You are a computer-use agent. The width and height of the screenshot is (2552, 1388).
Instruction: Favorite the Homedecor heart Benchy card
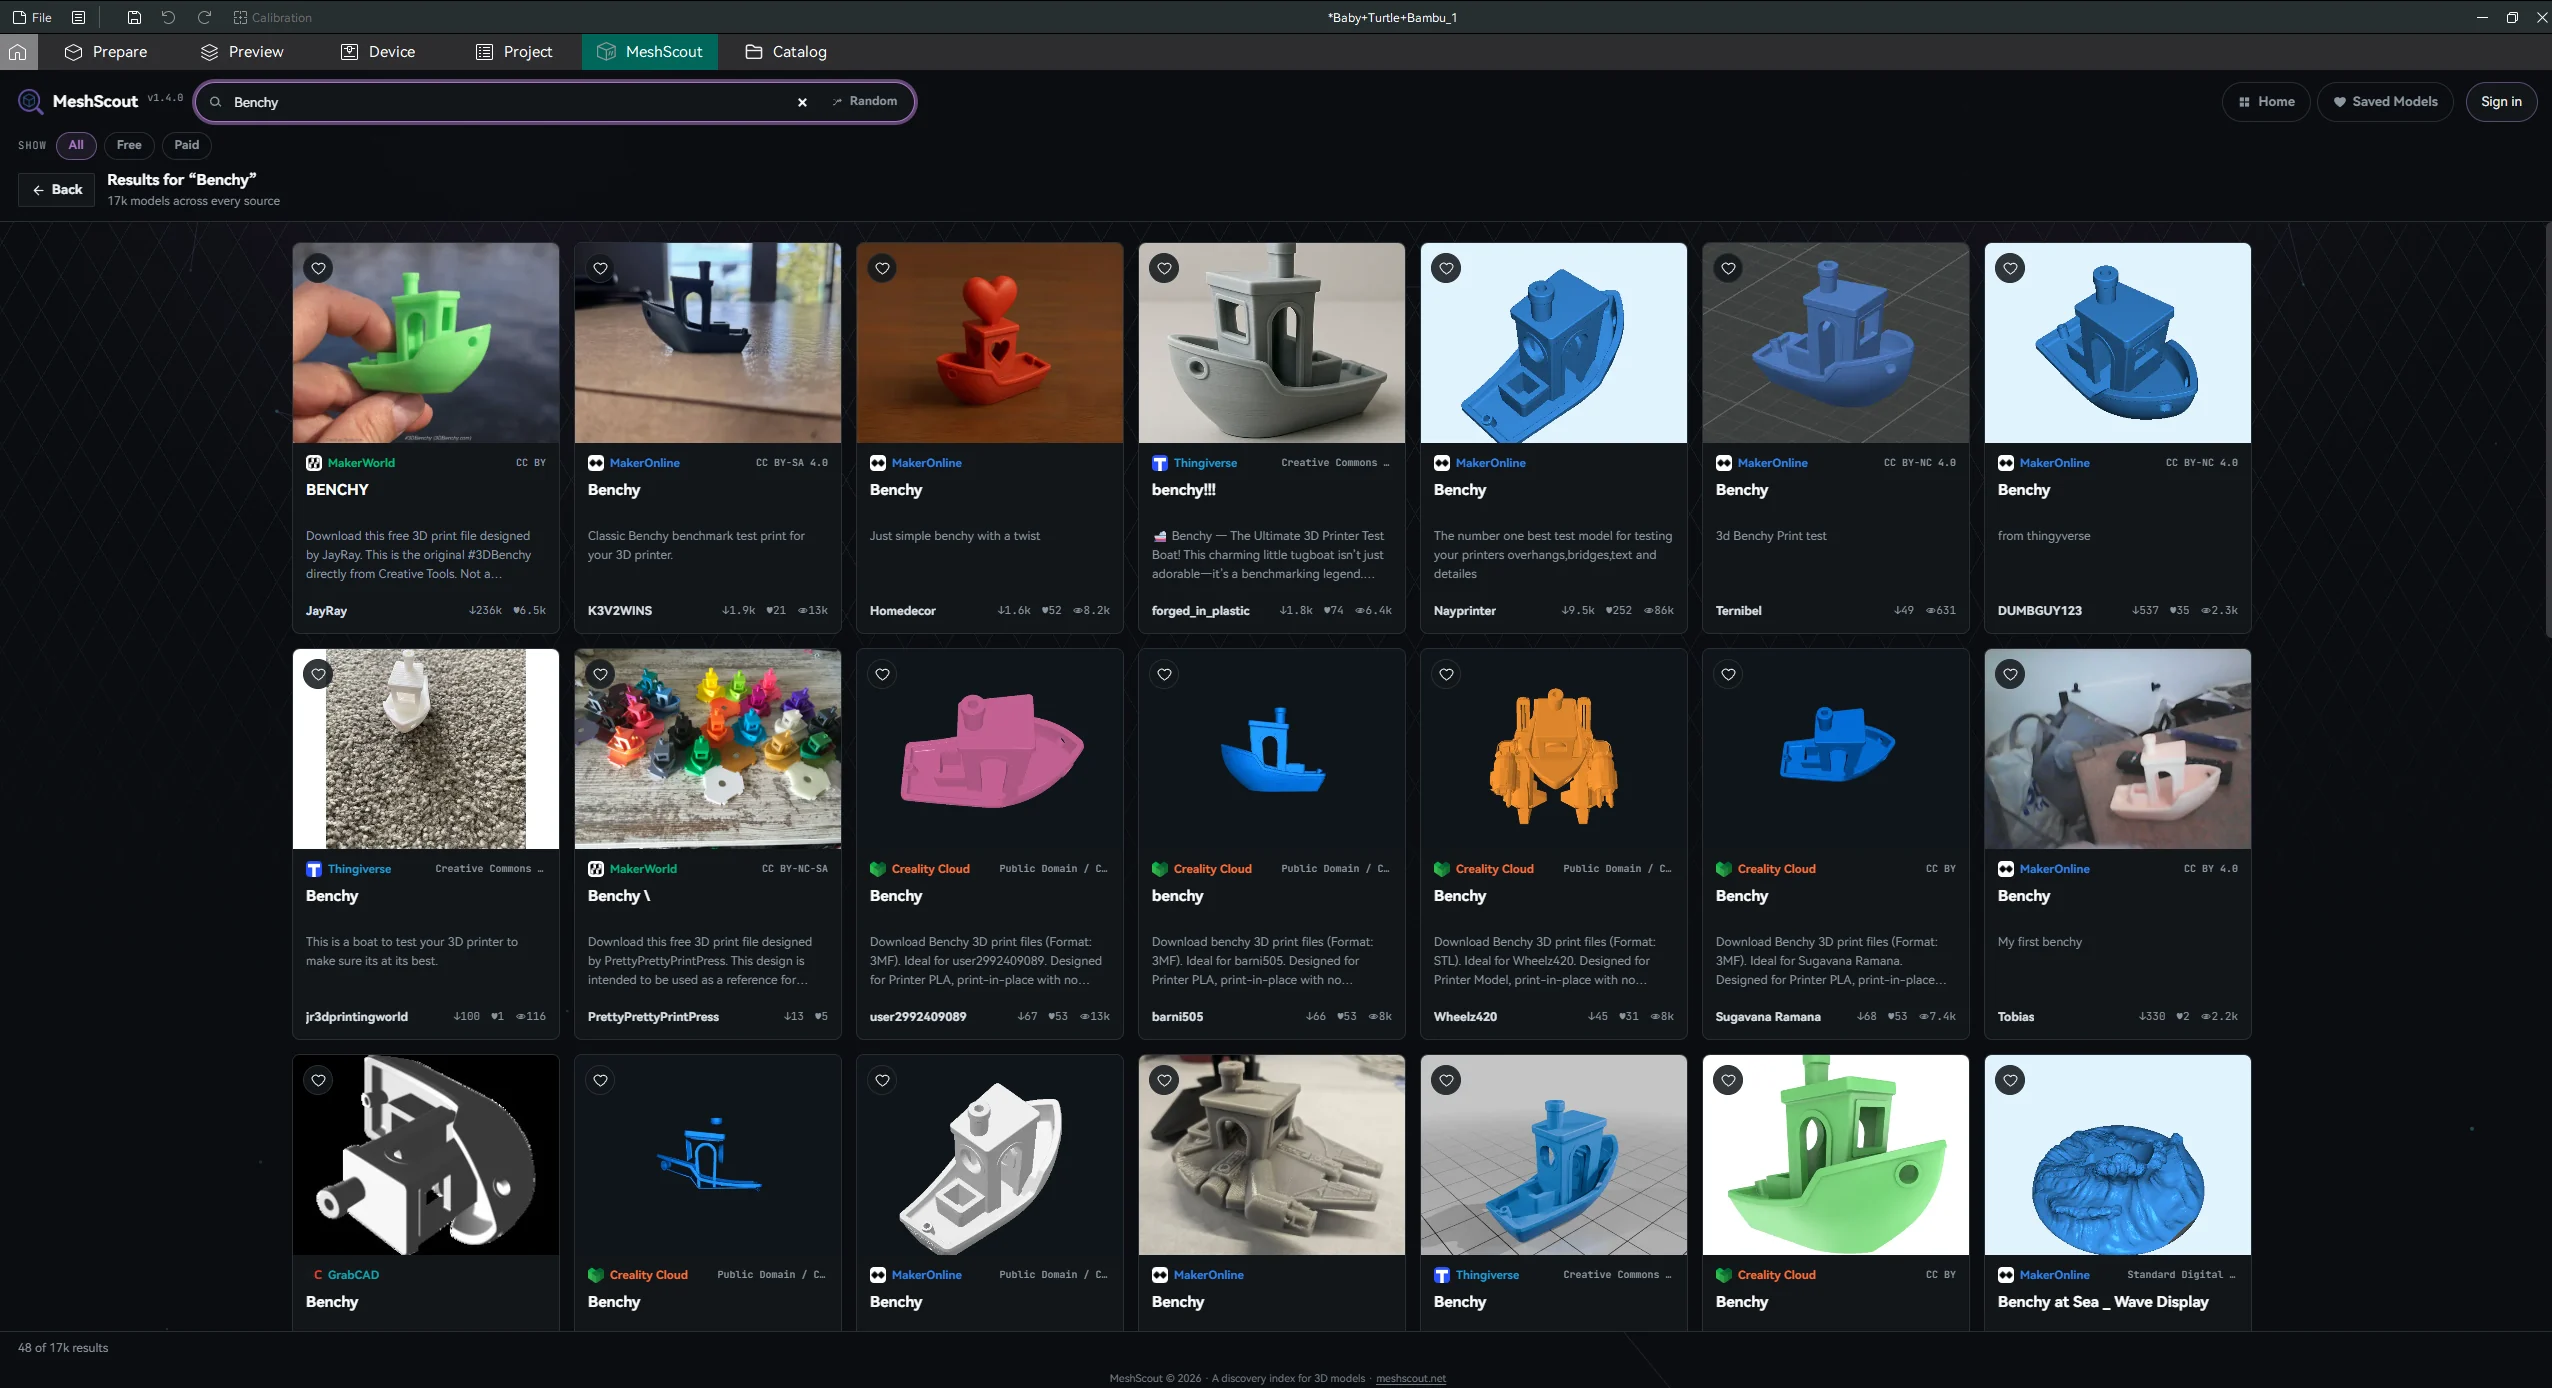882,268
